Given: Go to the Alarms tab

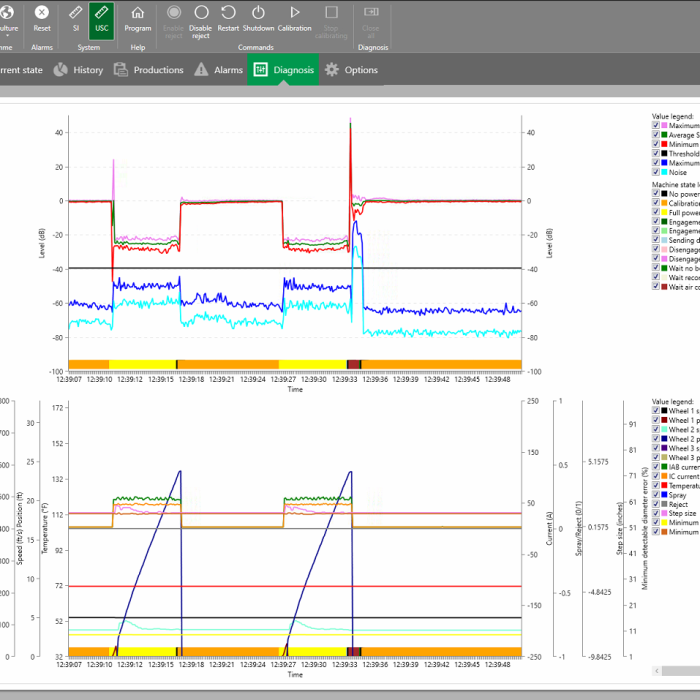Looking at the screenshot, I should (x=219, y=70).
